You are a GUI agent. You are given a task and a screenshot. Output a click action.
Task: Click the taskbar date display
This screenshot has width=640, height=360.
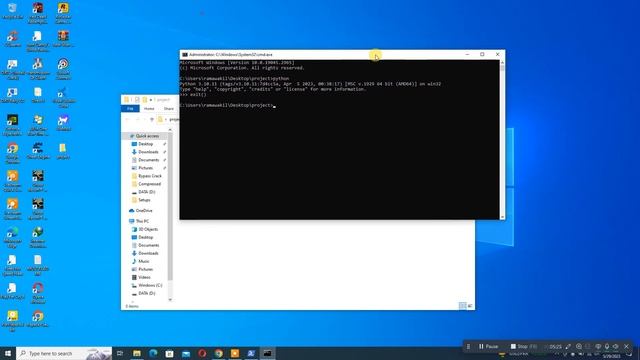[611, 356]
